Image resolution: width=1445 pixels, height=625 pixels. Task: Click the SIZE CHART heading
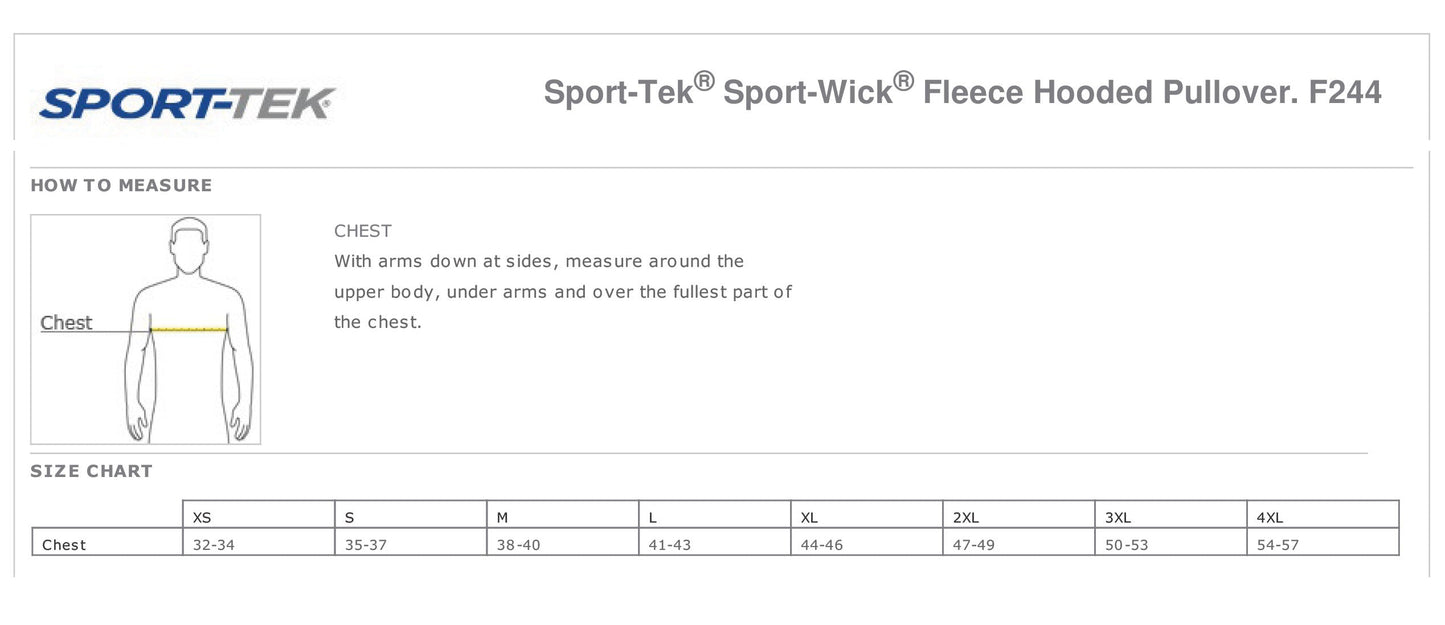91,471
